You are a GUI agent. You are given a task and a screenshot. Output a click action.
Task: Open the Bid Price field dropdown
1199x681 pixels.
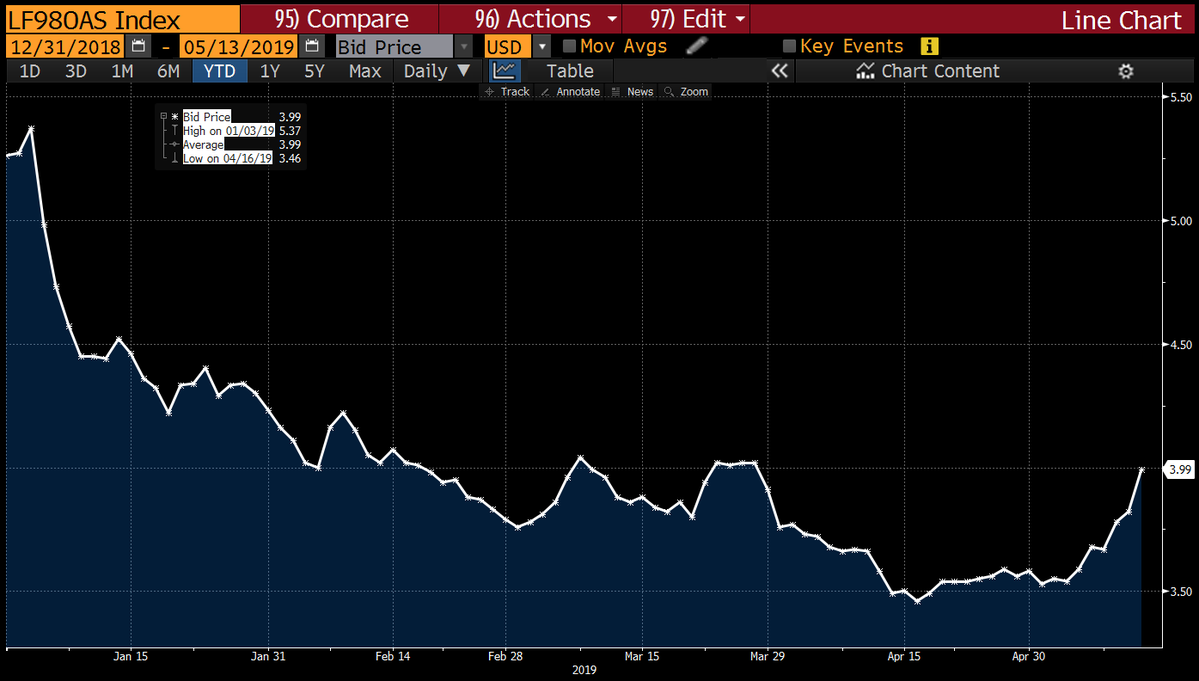tap(463, 47)
